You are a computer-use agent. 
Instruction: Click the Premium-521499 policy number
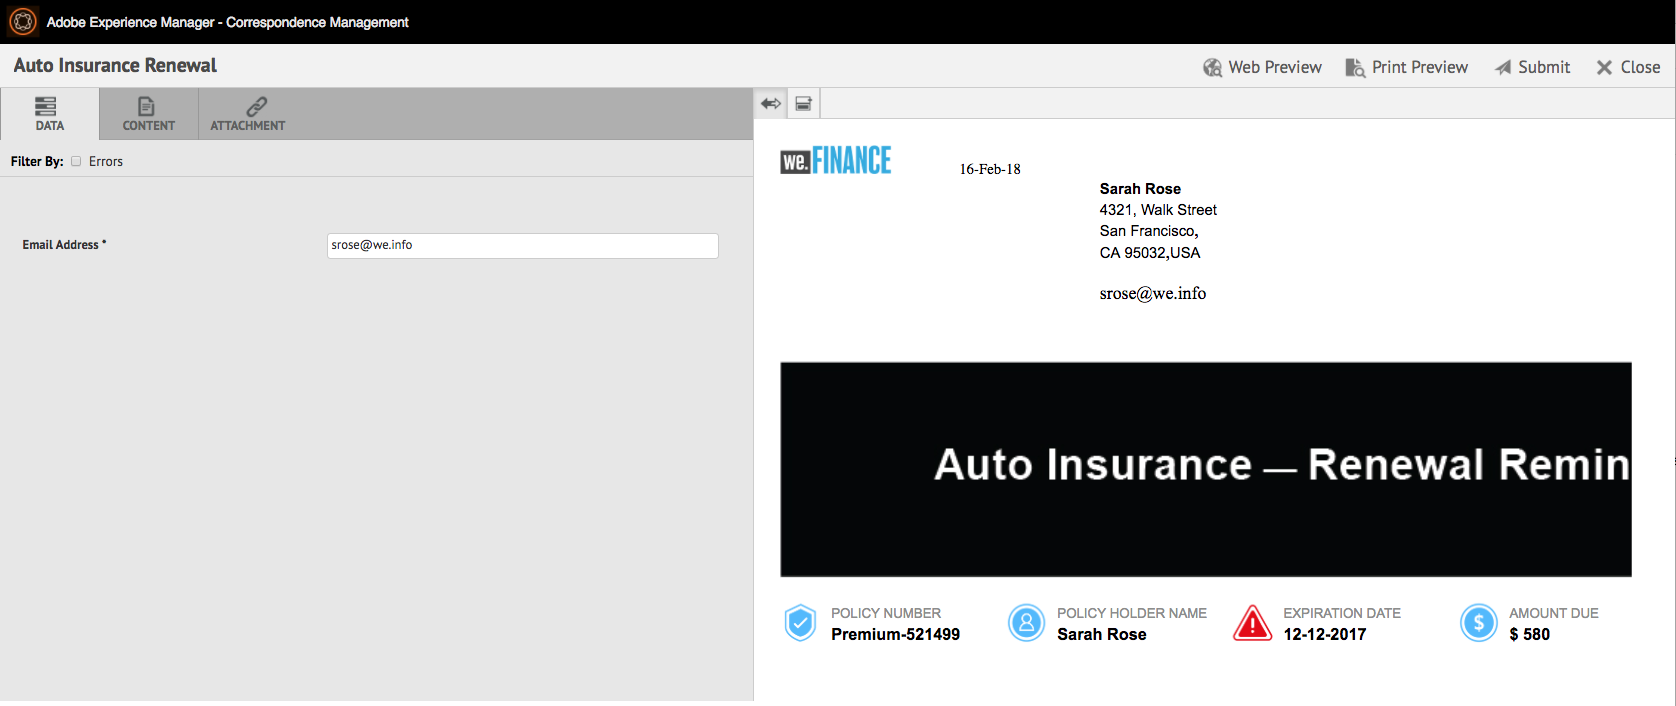pos(895,634)
